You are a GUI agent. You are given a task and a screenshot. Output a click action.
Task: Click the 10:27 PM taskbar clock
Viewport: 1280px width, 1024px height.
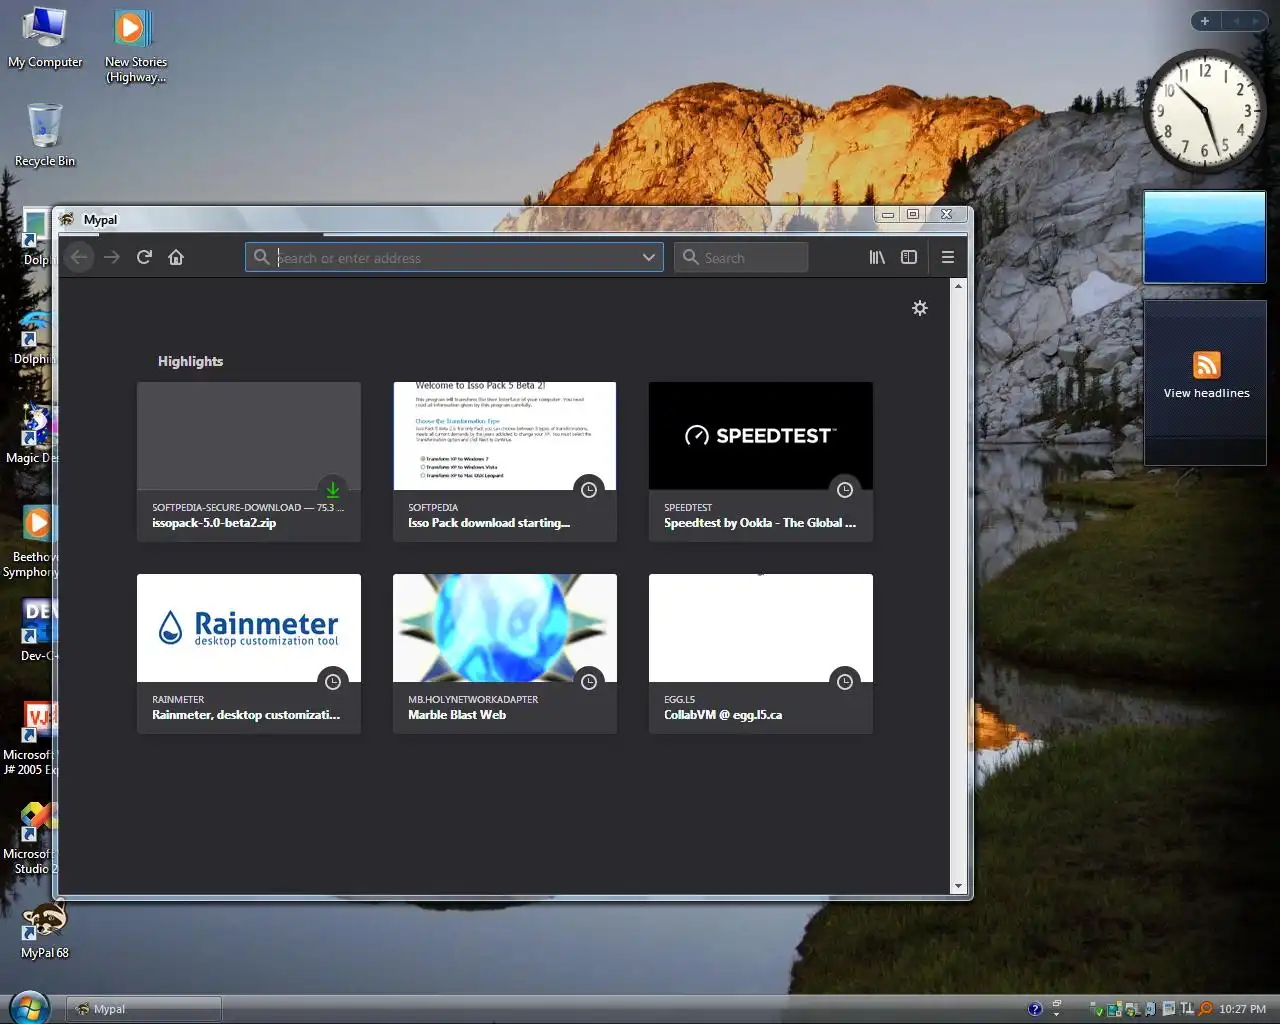[1242, 1009]
